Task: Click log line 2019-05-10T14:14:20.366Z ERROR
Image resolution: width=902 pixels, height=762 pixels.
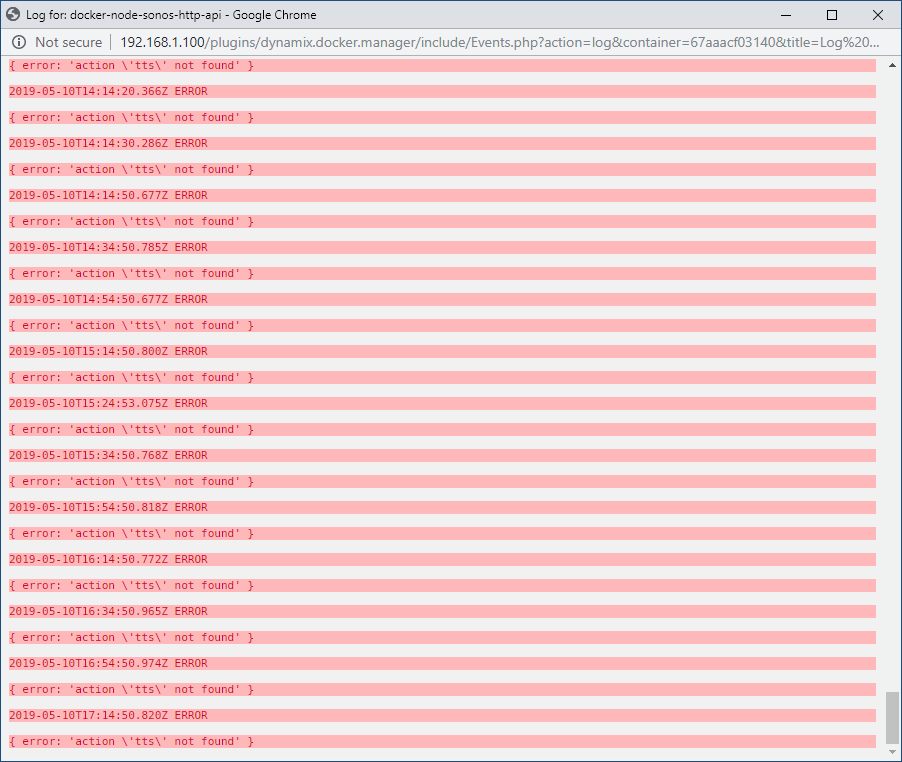Action: [x=442, y=91]
